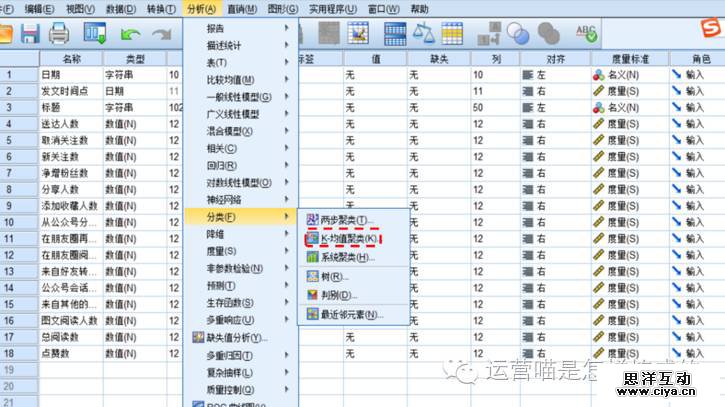Open the 视图(V) View menu

coord(80,9)
